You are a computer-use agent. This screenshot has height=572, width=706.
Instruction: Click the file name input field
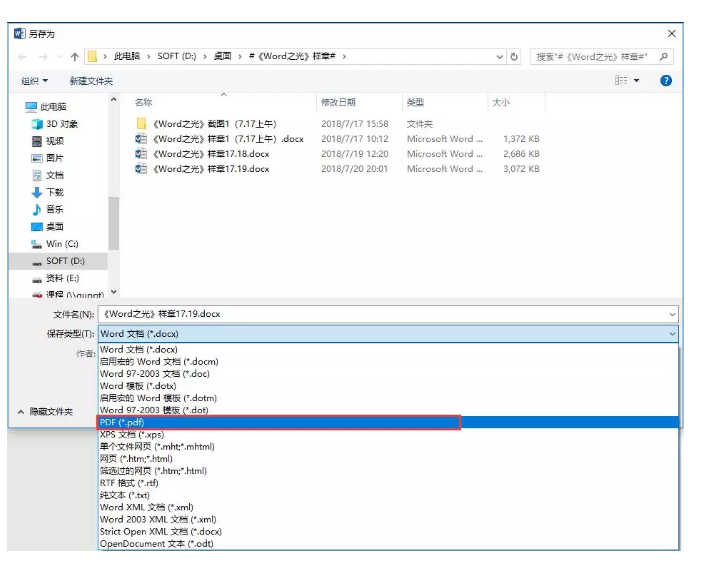pos(388,314)
